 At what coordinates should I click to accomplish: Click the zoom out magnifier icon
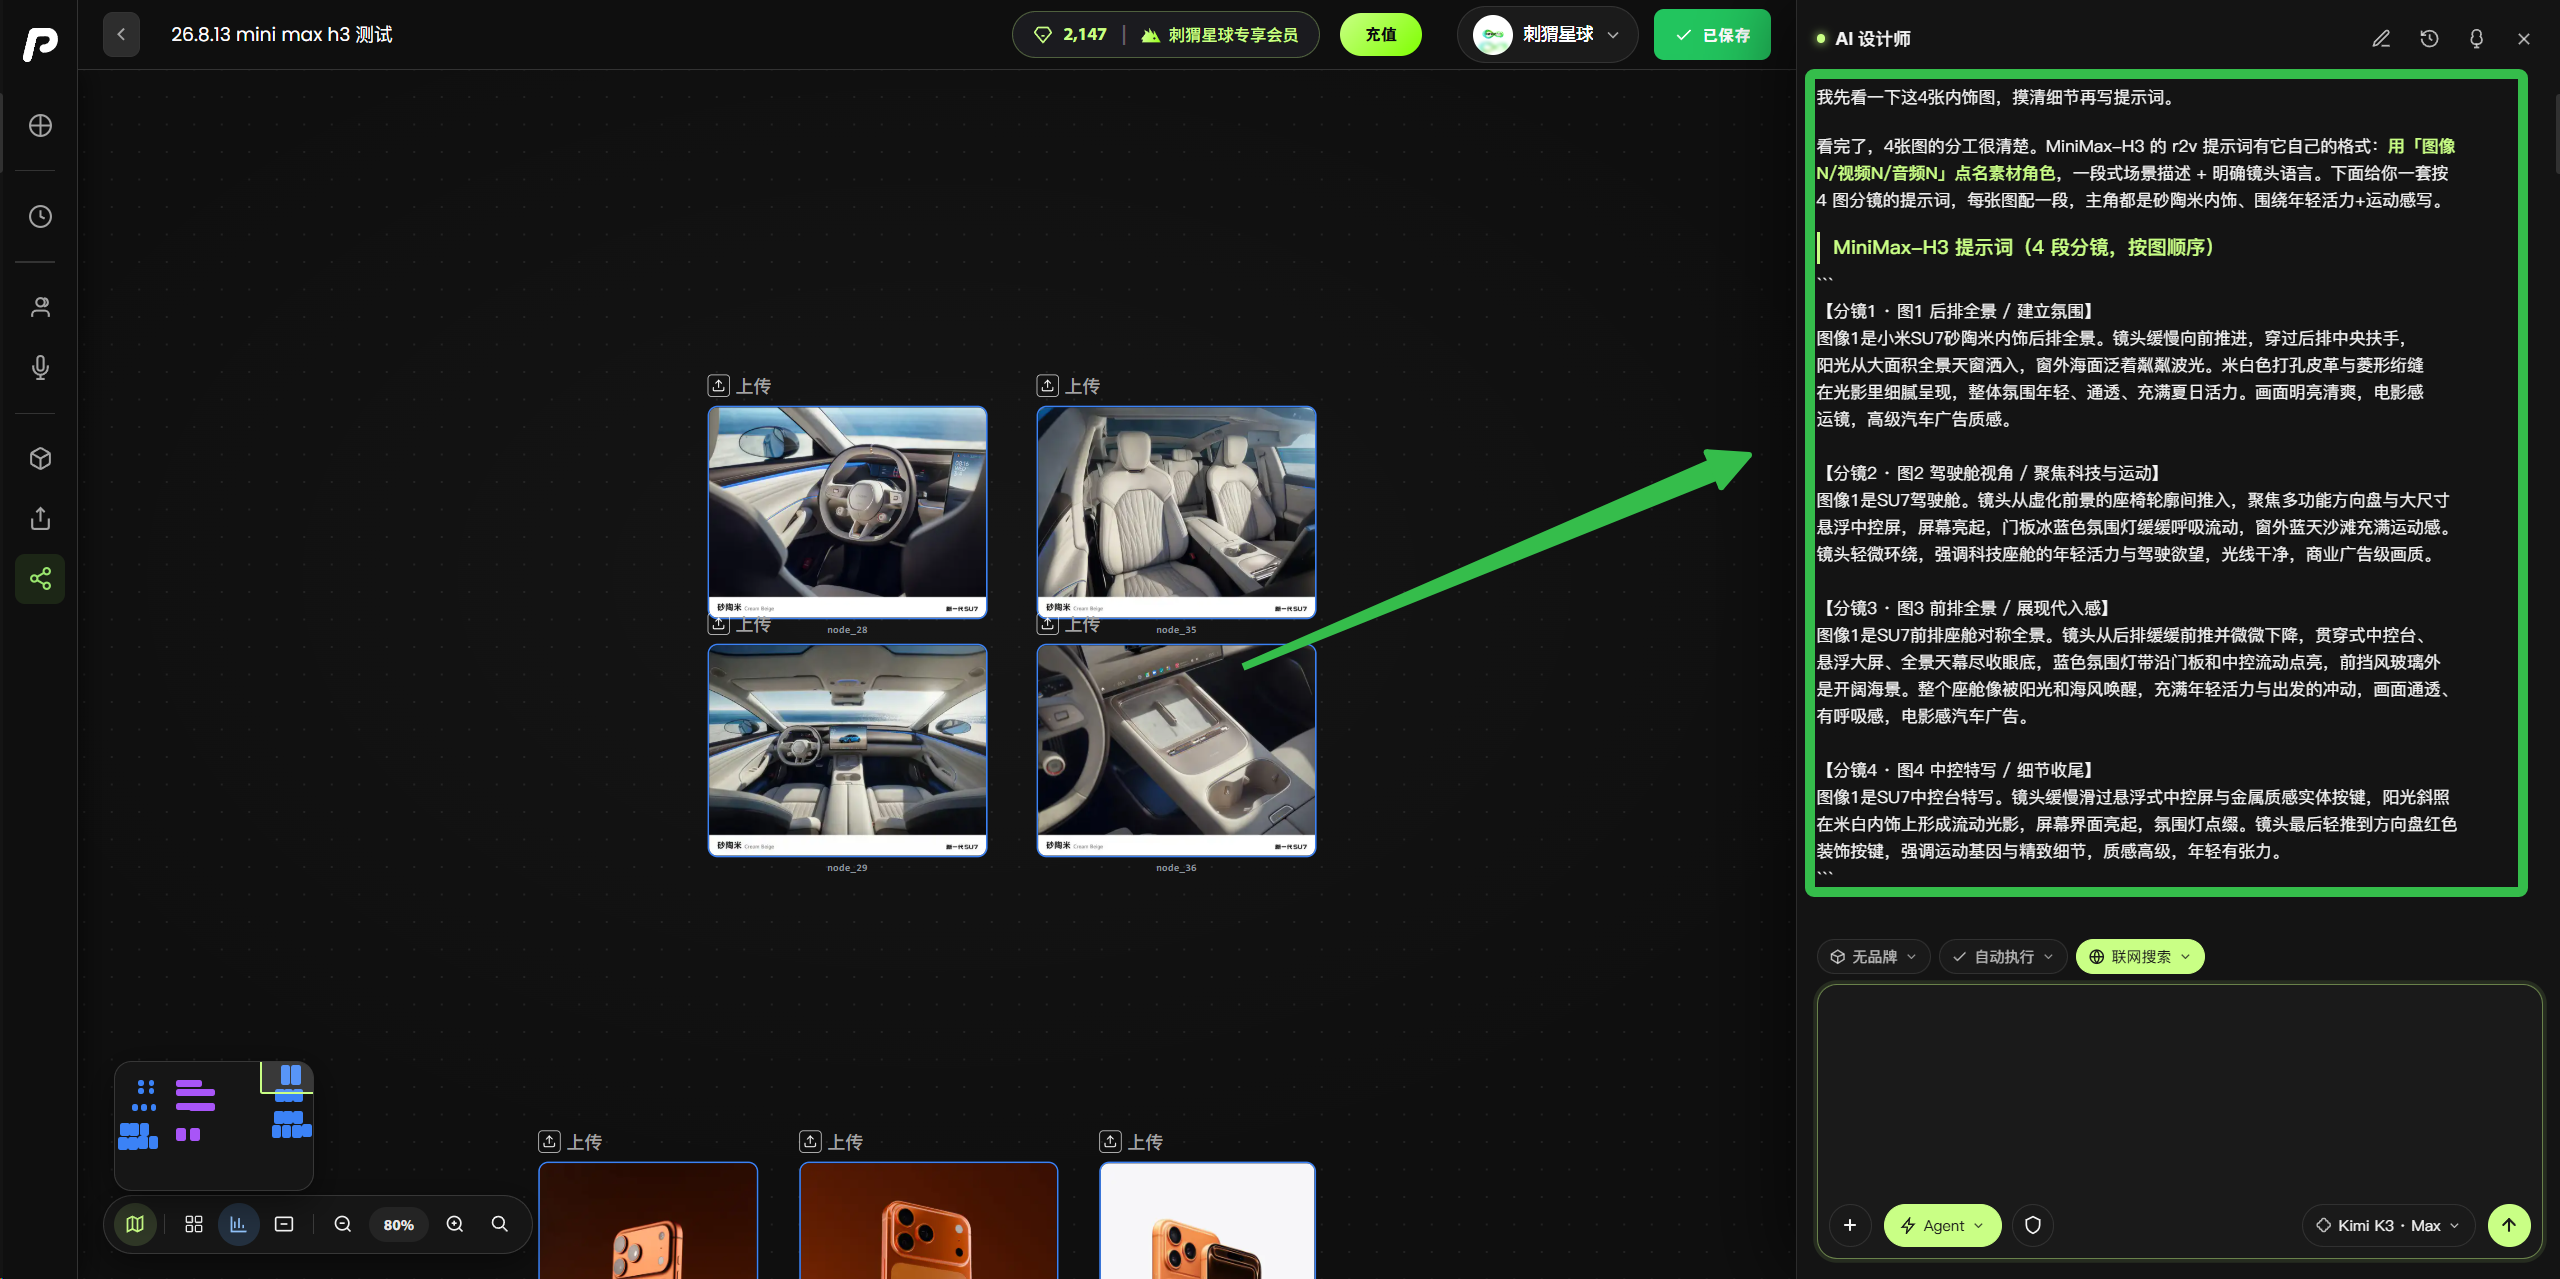pos(343,1224)
